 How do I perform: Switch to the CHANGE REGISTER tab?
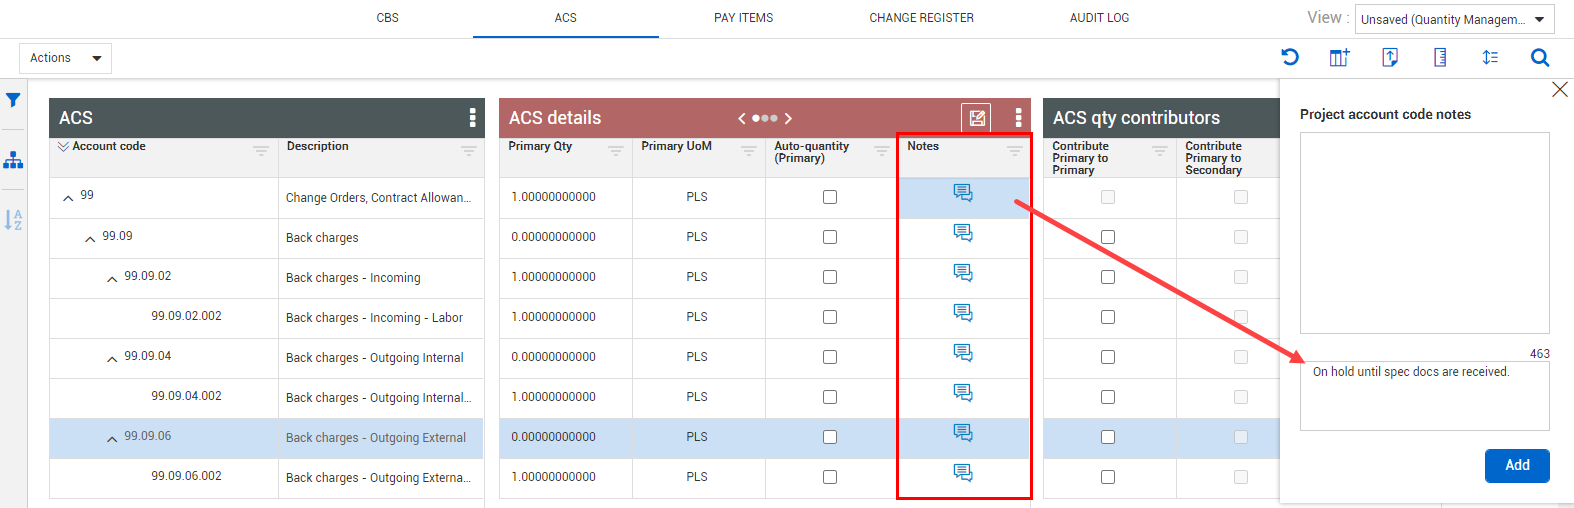921,18
